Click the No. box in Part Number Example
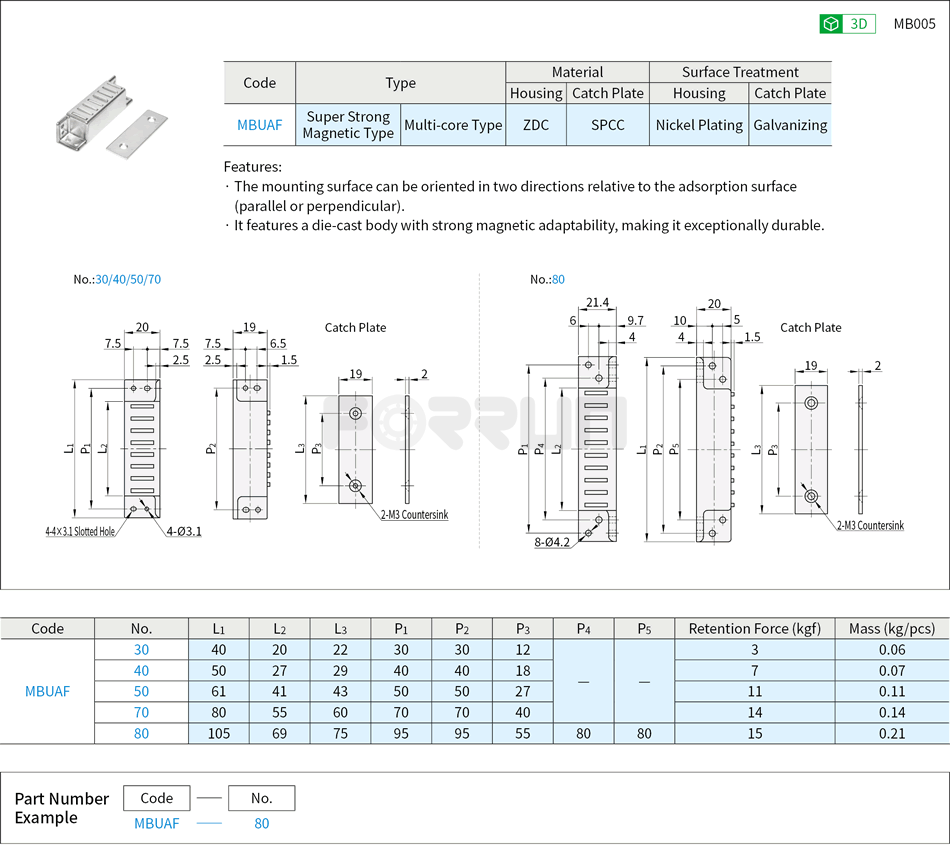This screenshot has width=950, height=846. pyautogui.click(x=261, y=798)
